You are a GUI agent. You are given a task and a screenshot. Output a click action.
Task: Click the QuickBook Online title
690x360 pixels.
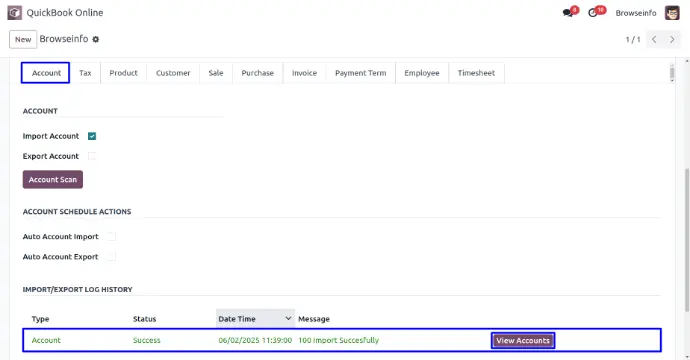(65, 13)
